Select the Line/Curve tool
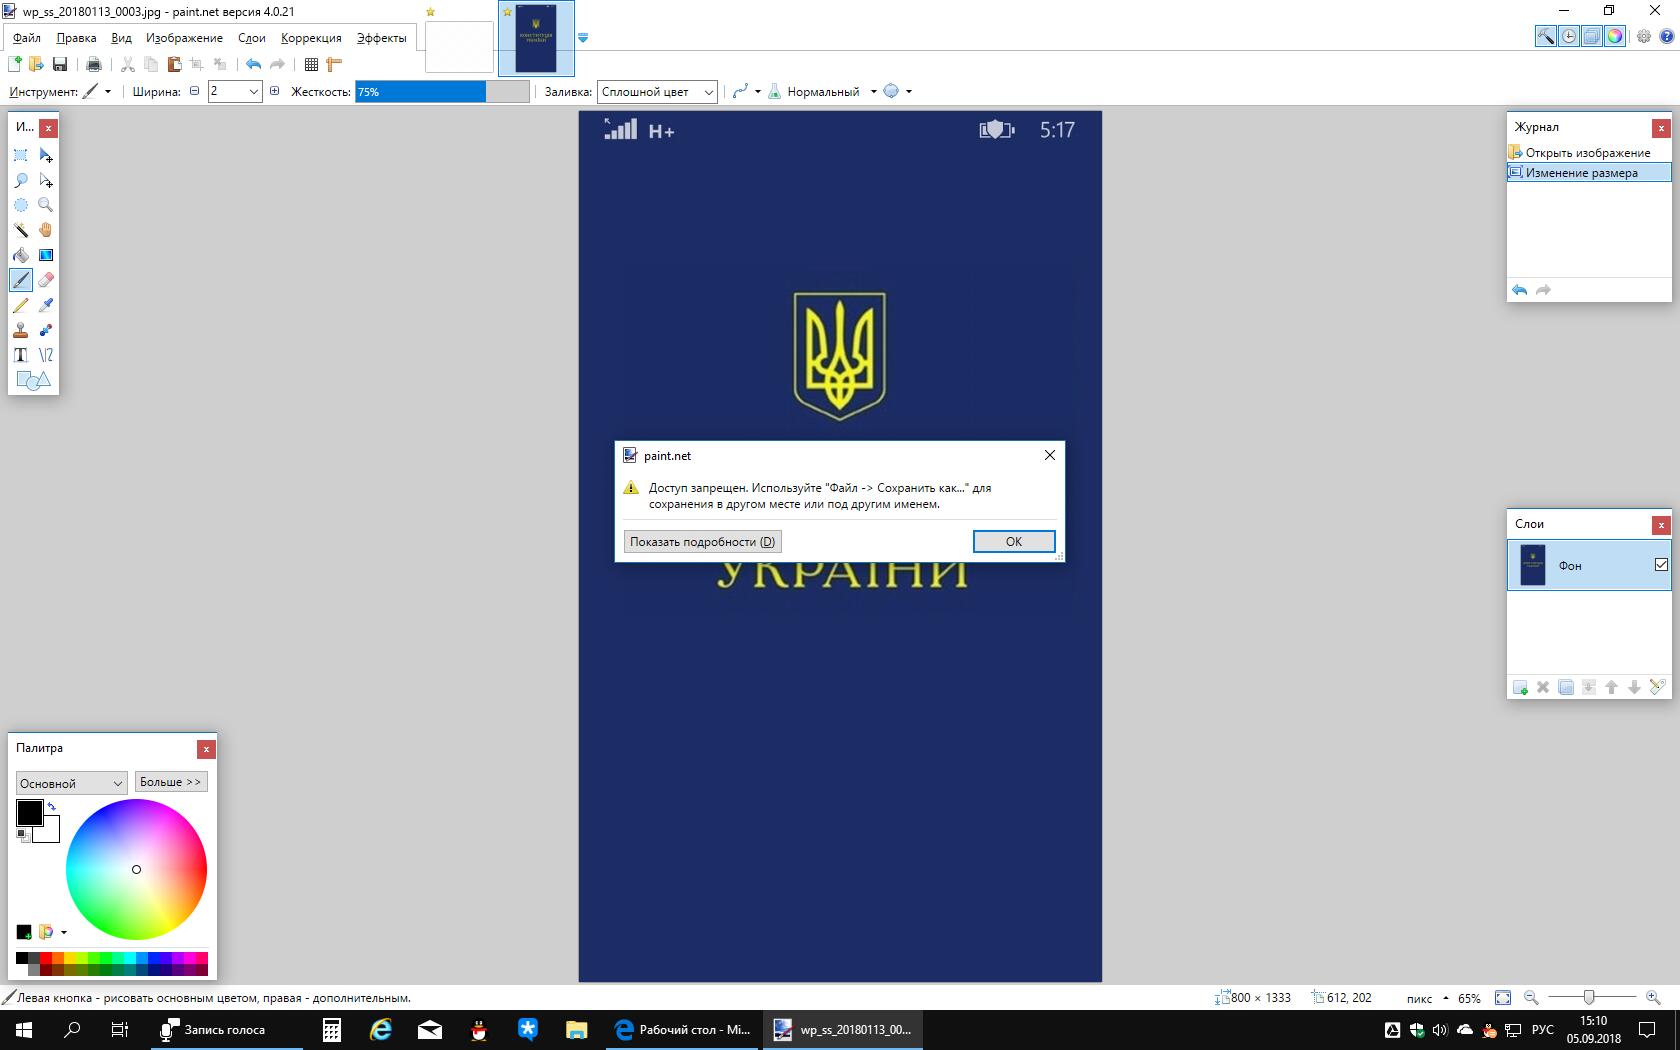This screenshot has height=1050, width=1680. [46, 355]
